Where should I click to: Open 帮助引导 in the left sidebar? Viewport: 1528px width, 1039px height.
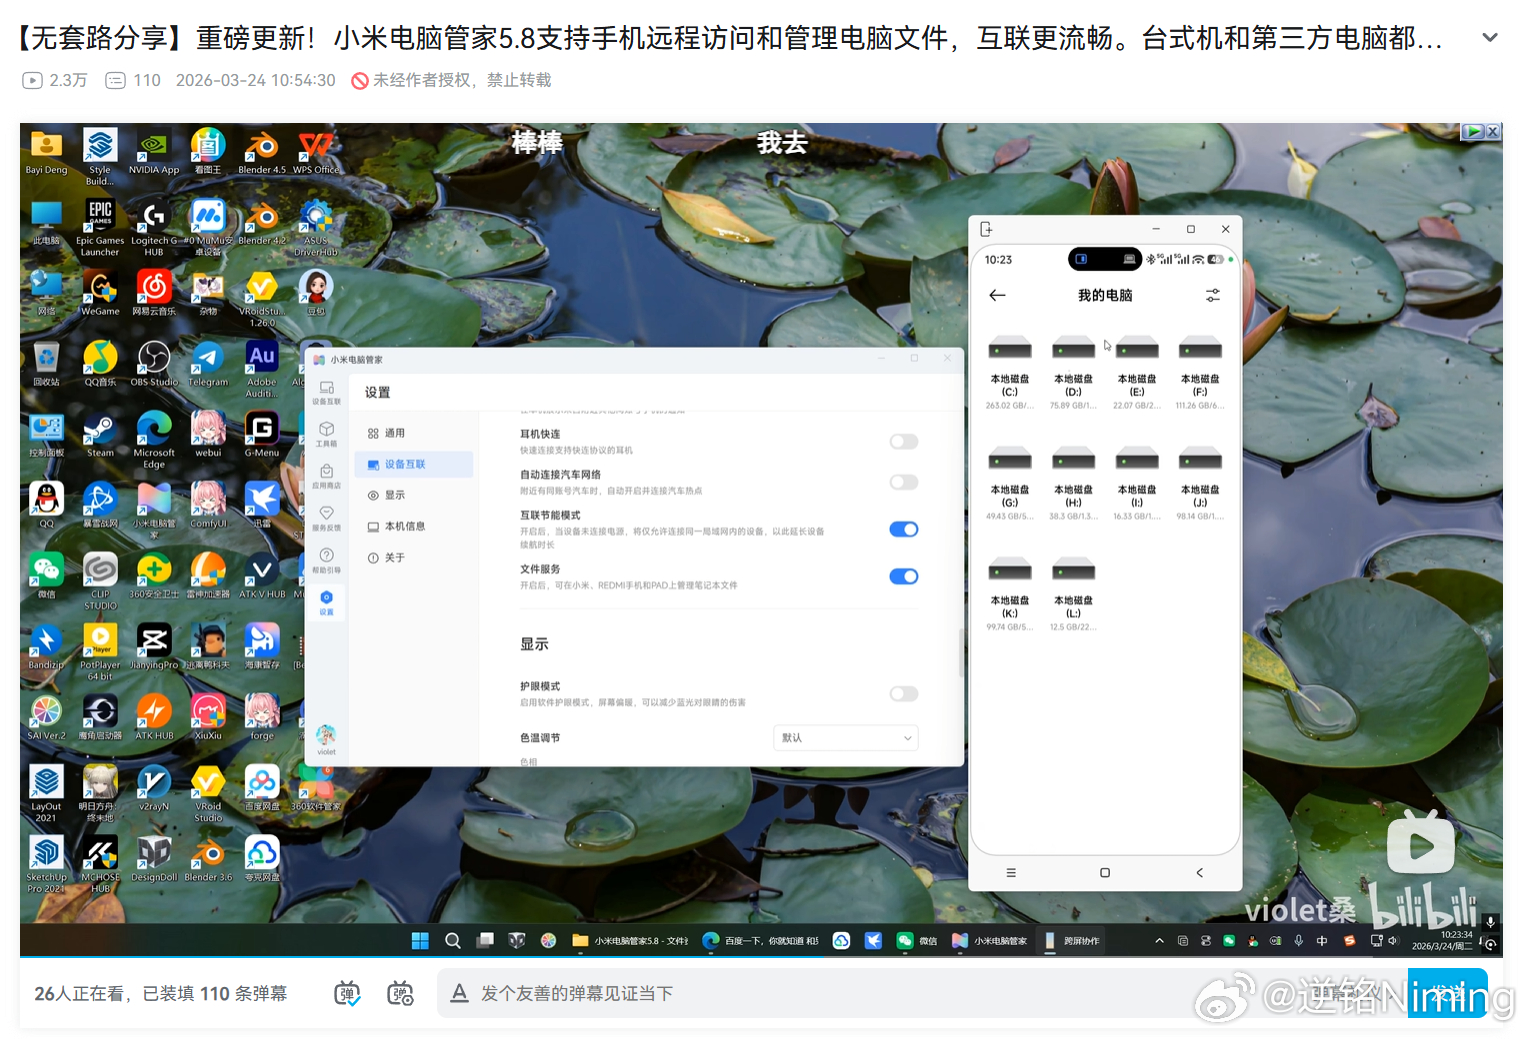click(326, 559)
